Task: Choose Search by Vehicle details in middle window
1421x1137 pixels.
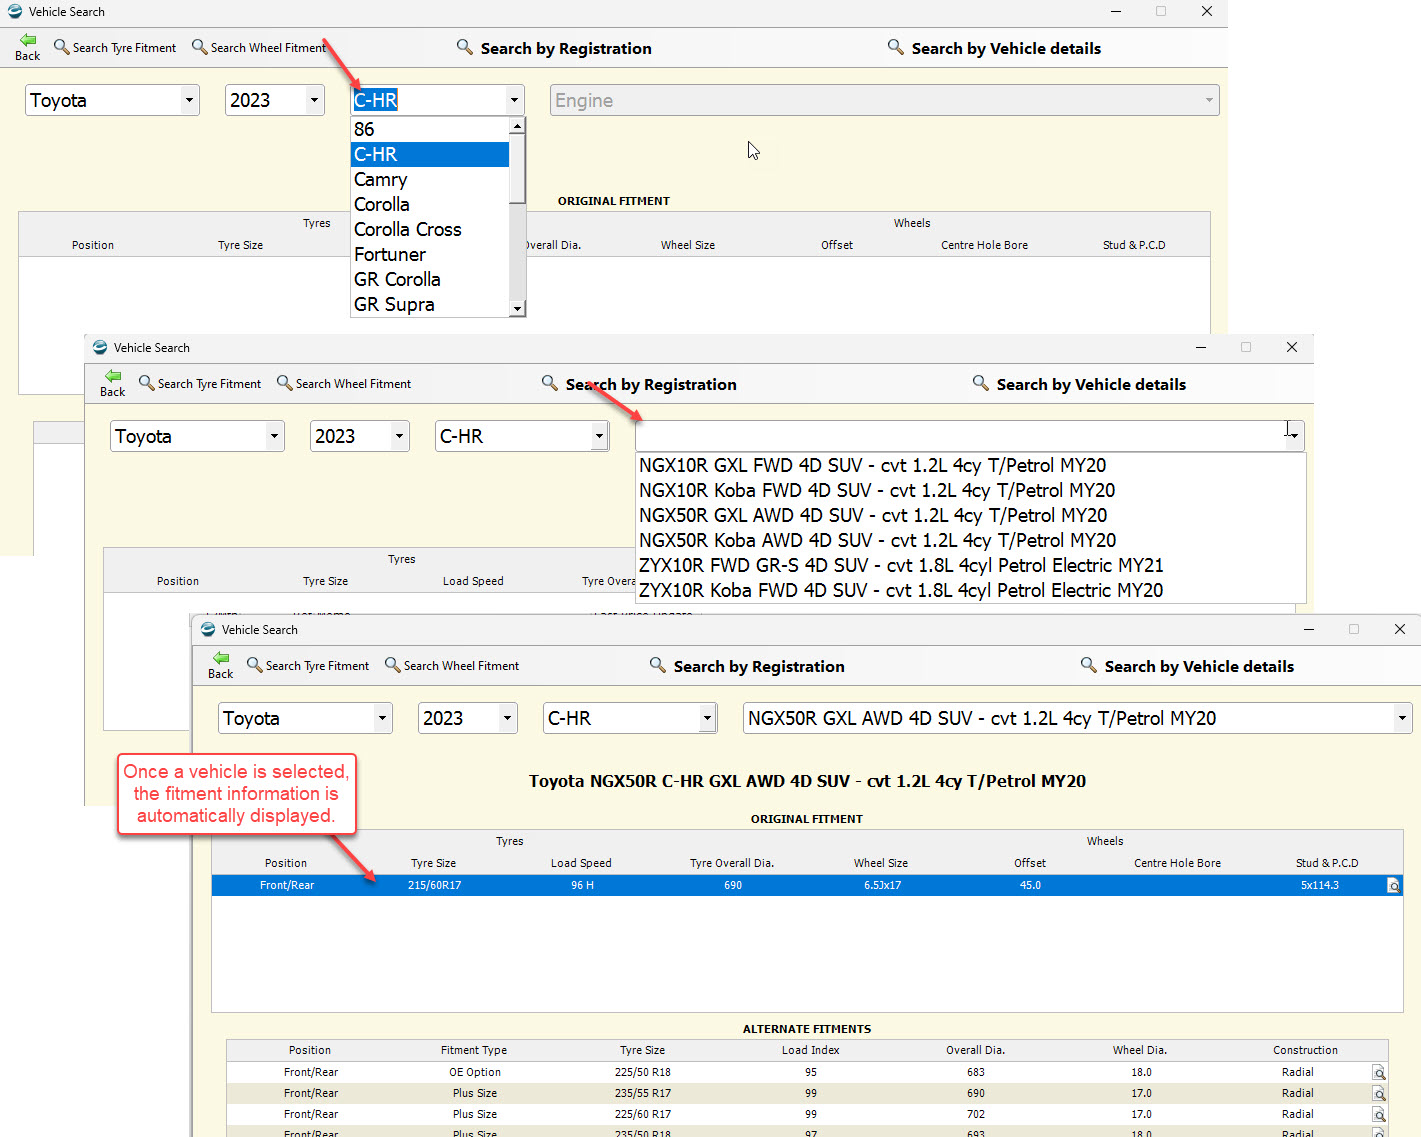Action: click(x=1079, y=384)
